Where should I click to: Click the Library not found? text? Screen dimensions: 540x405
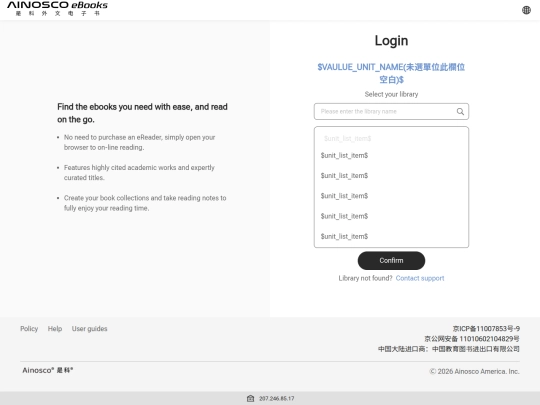coord(365,278)
